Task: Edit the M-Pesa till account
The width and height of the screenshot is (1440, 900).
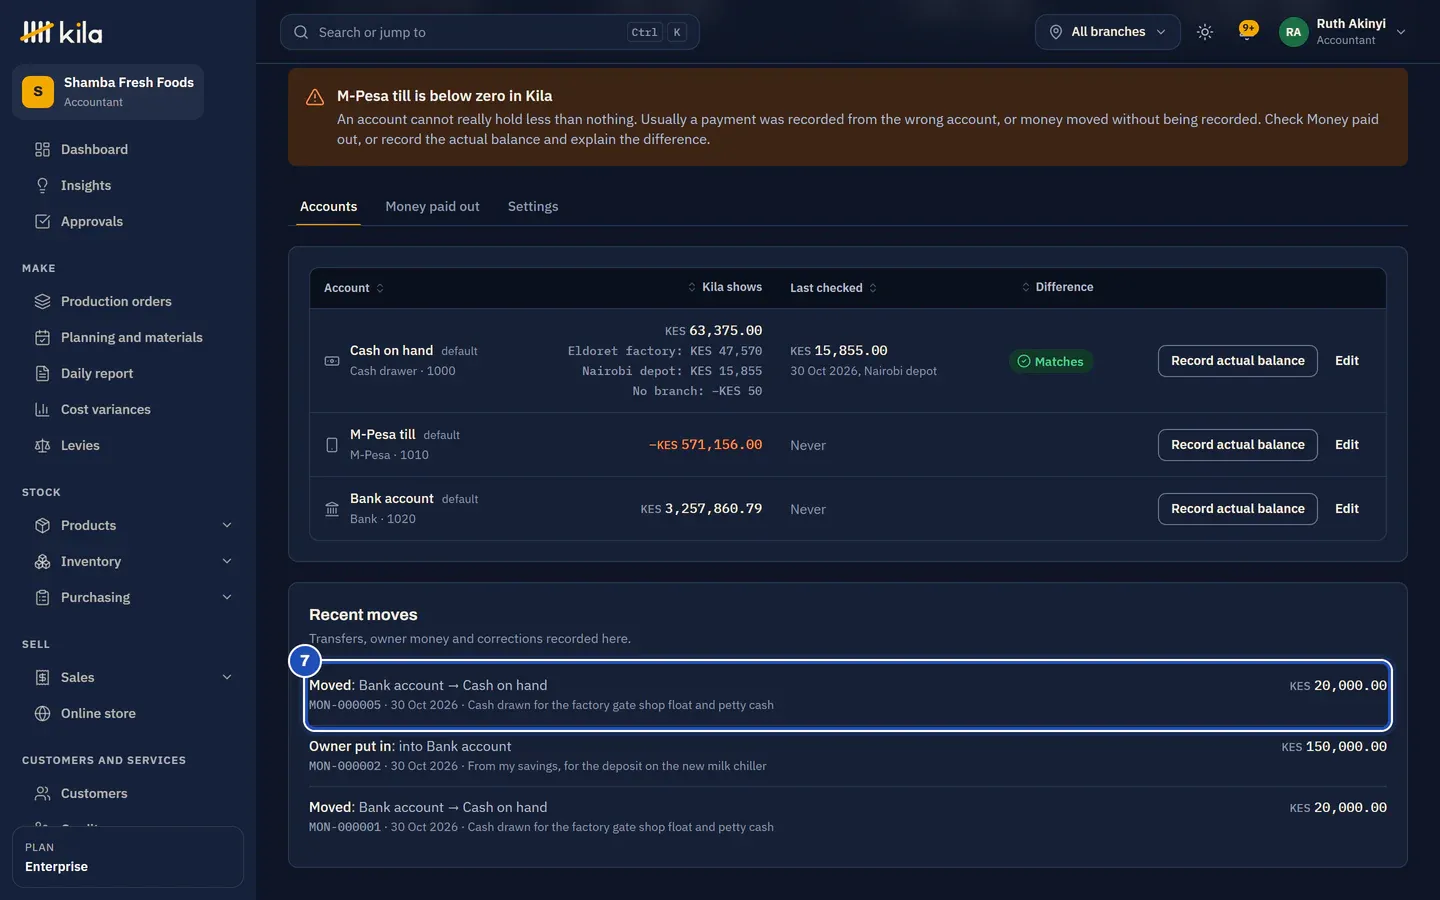Action: 1347,445
